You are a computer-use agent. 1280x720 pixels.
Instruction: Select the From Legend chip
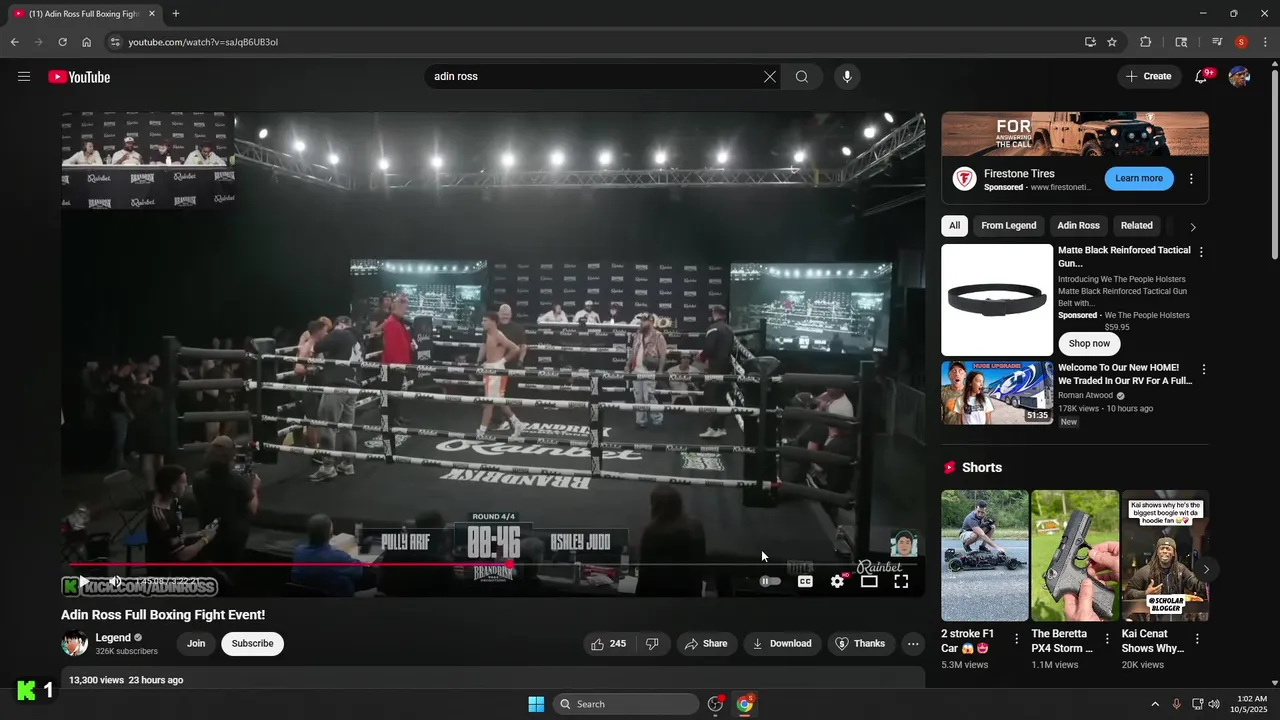click(x=1008, y=226)
